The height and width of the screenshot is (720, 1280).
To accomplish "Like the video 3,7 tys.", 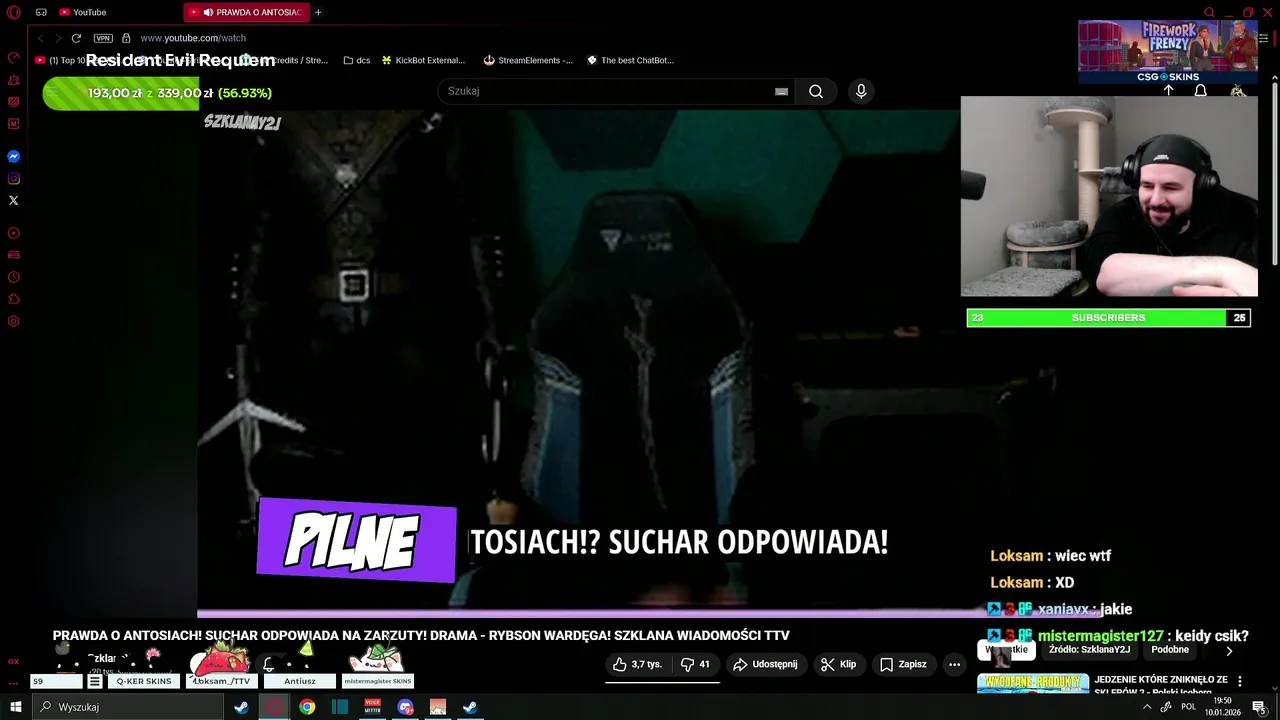I will pyautogui.click(x=637, y=664).
